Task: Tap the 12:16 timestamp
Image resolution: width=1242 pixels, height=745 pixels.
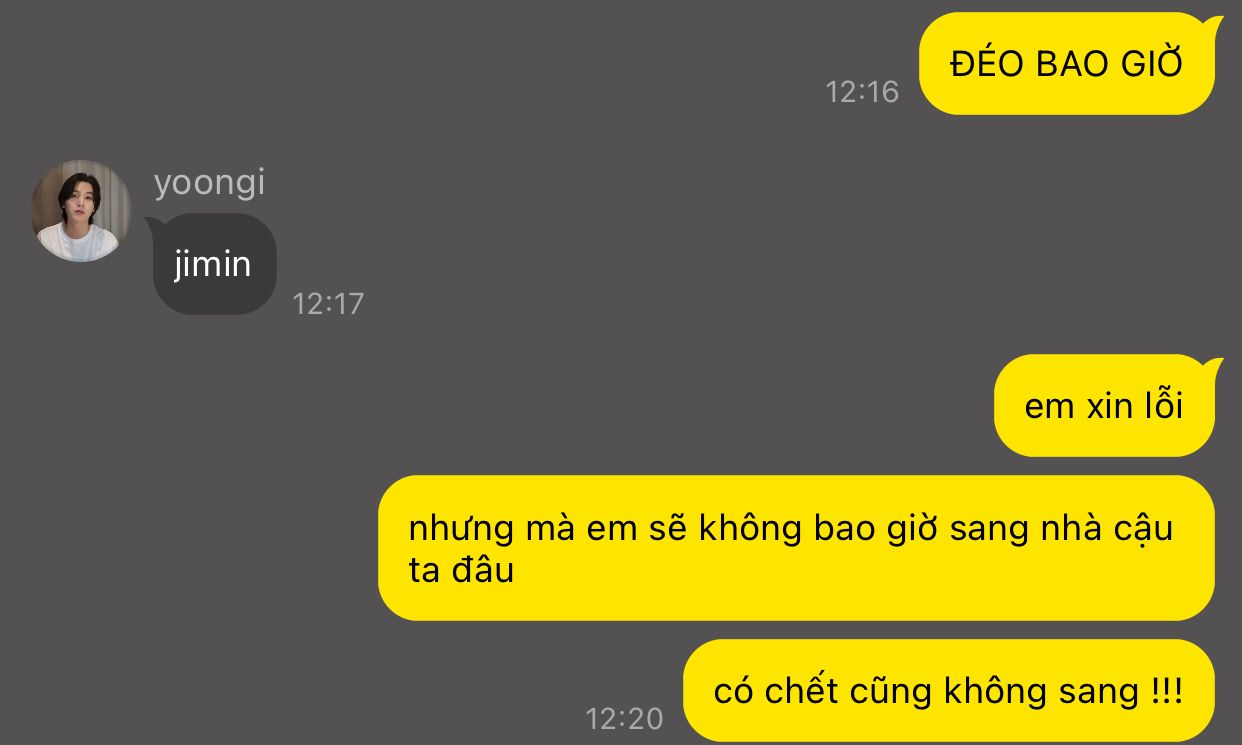Action: point(862,92)
